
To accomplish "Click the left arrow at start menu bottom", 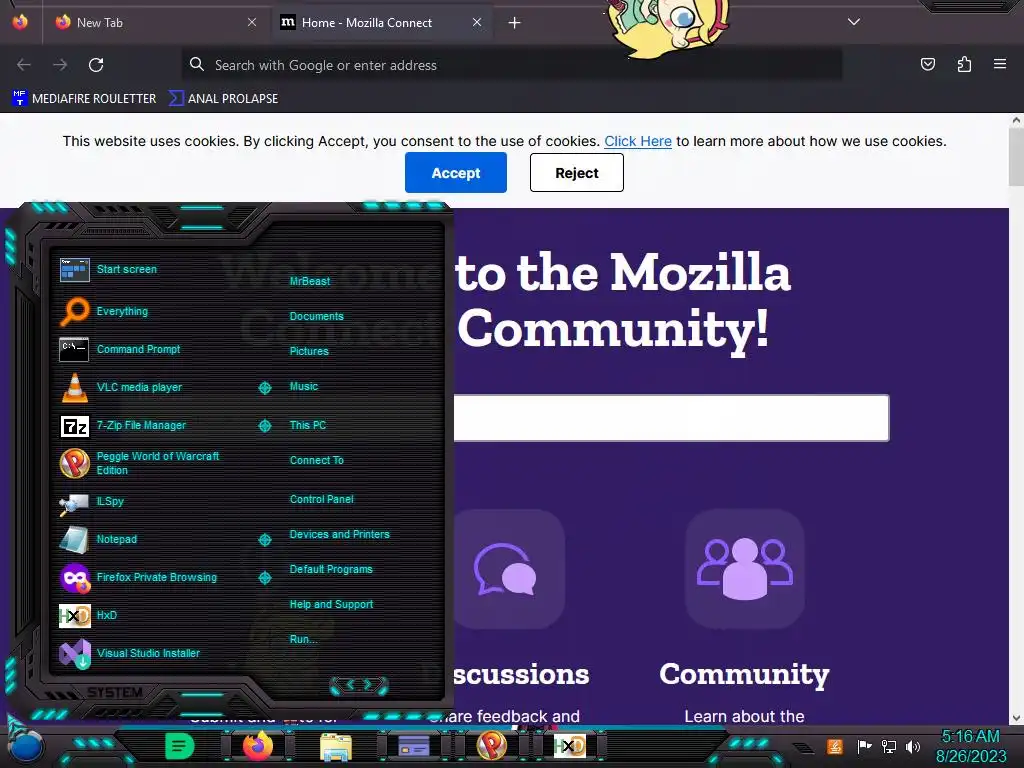I will click(x=349, y=684).
